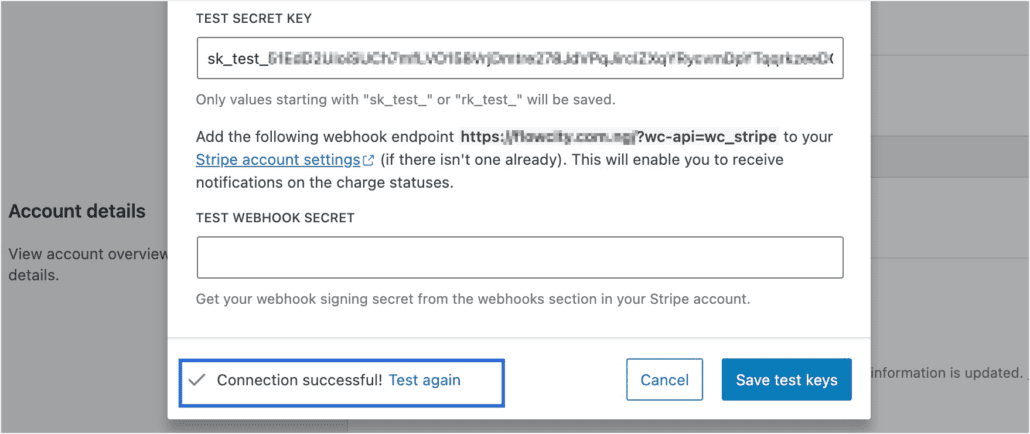Click the Account details heading behind dialog
1030x434 pixels.
(x=77, y=211)
